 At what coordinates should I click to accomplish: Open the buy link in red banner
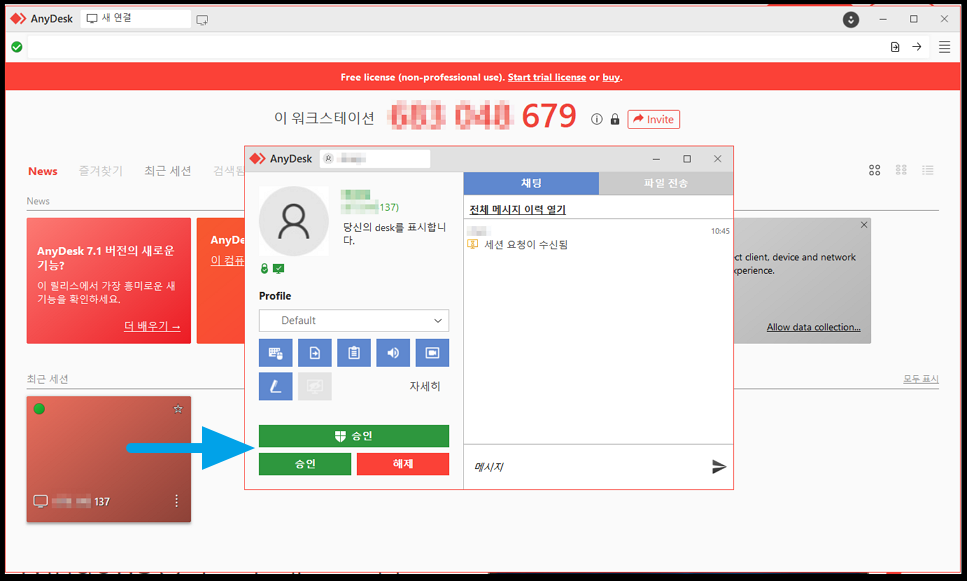pyautogui.click(x=611, y=77)
